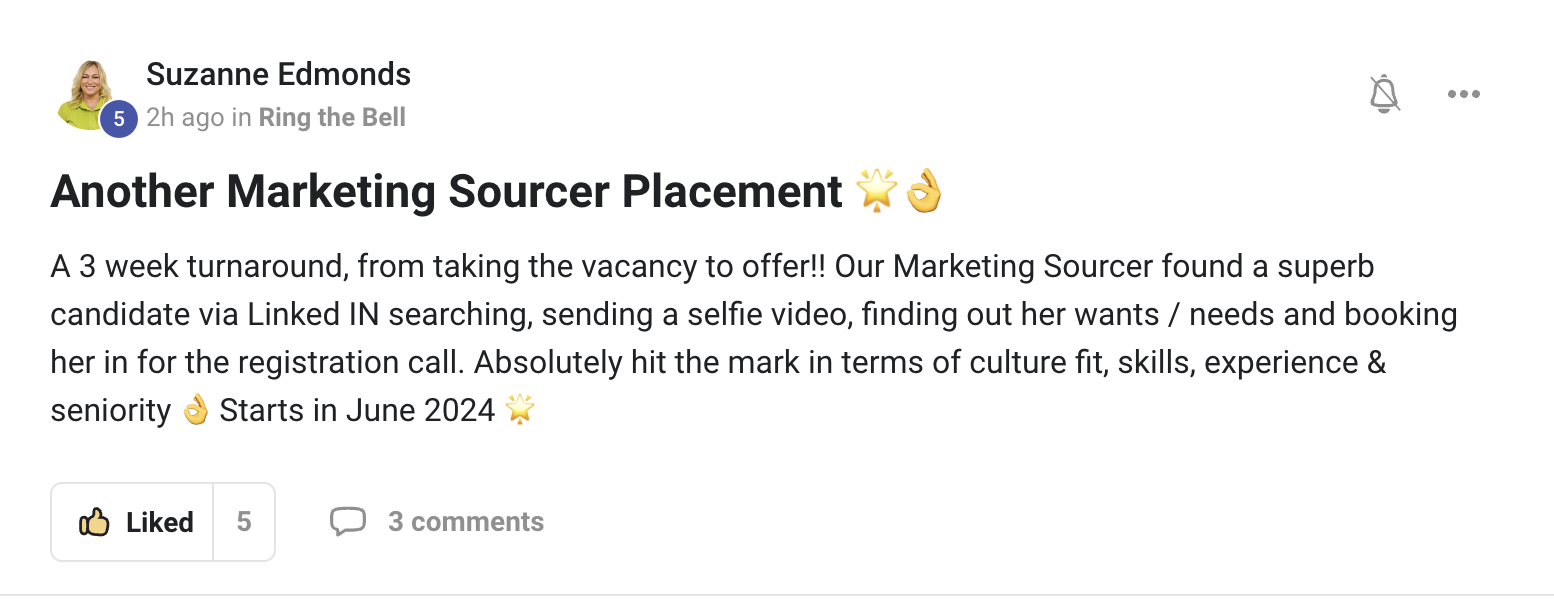View who liked via the 5 count
The width and height of the screenshot is (1554, 606).
[x=244, y=522]
